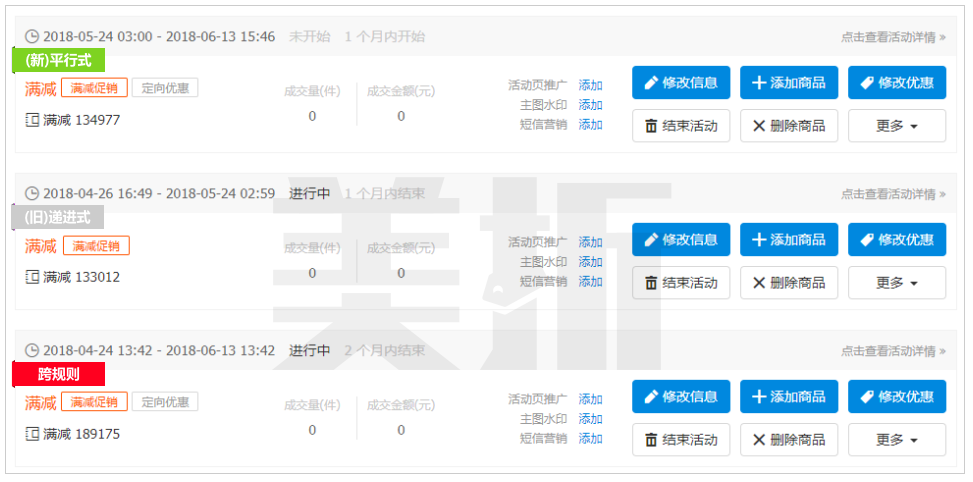Click 修改优惠 button for 满减 134977
The width and height of the screenshot is (973, 482).
click(897, 83)
